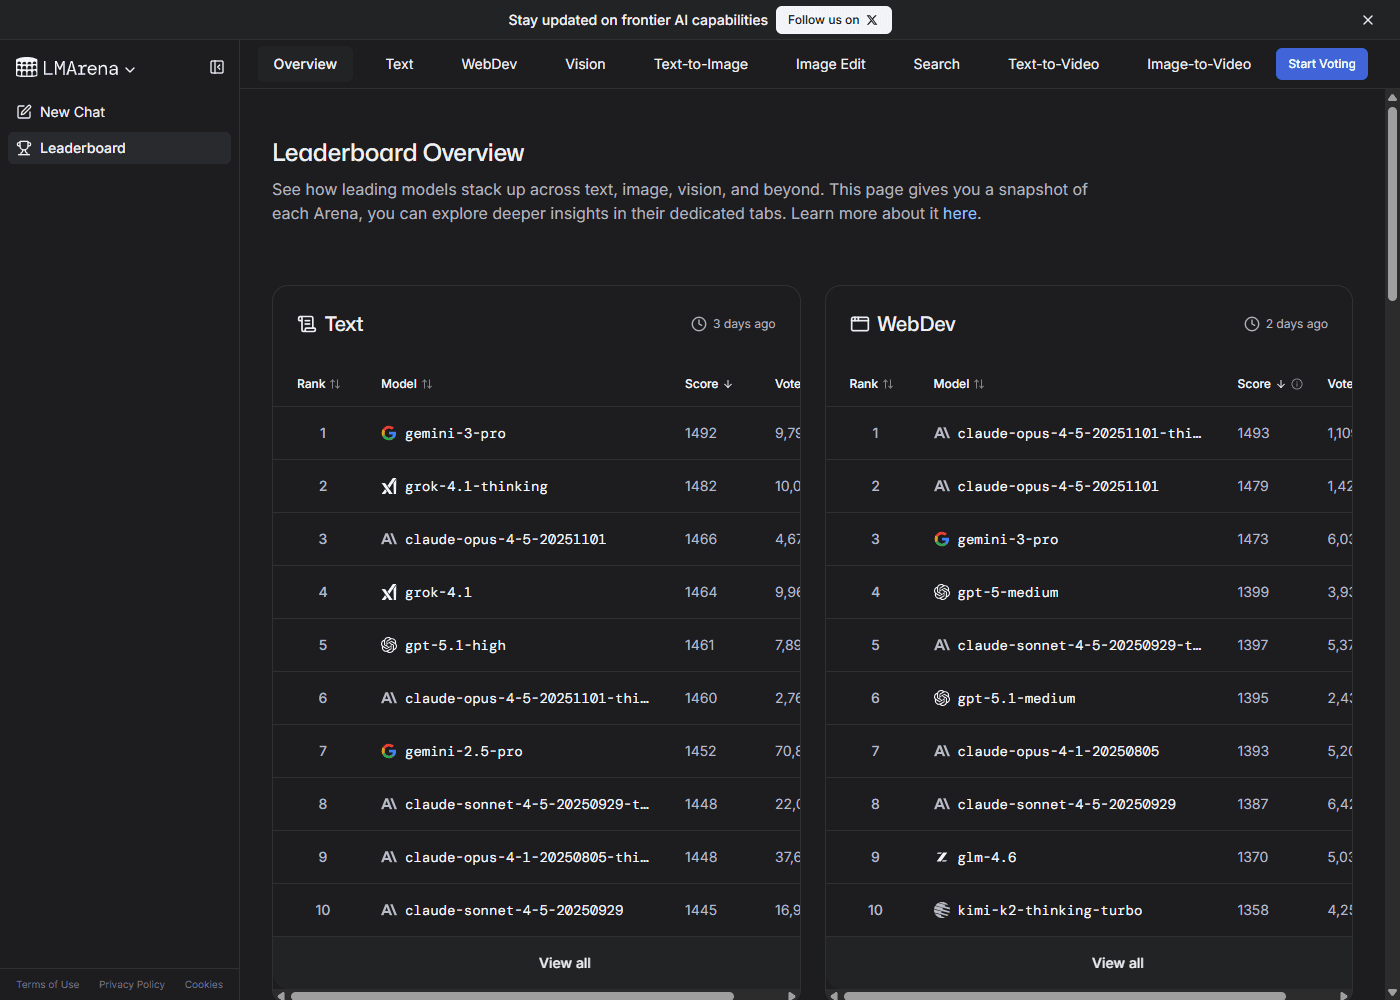Click the kimi-k2-thinking-turbo model name

point(1050,910)
